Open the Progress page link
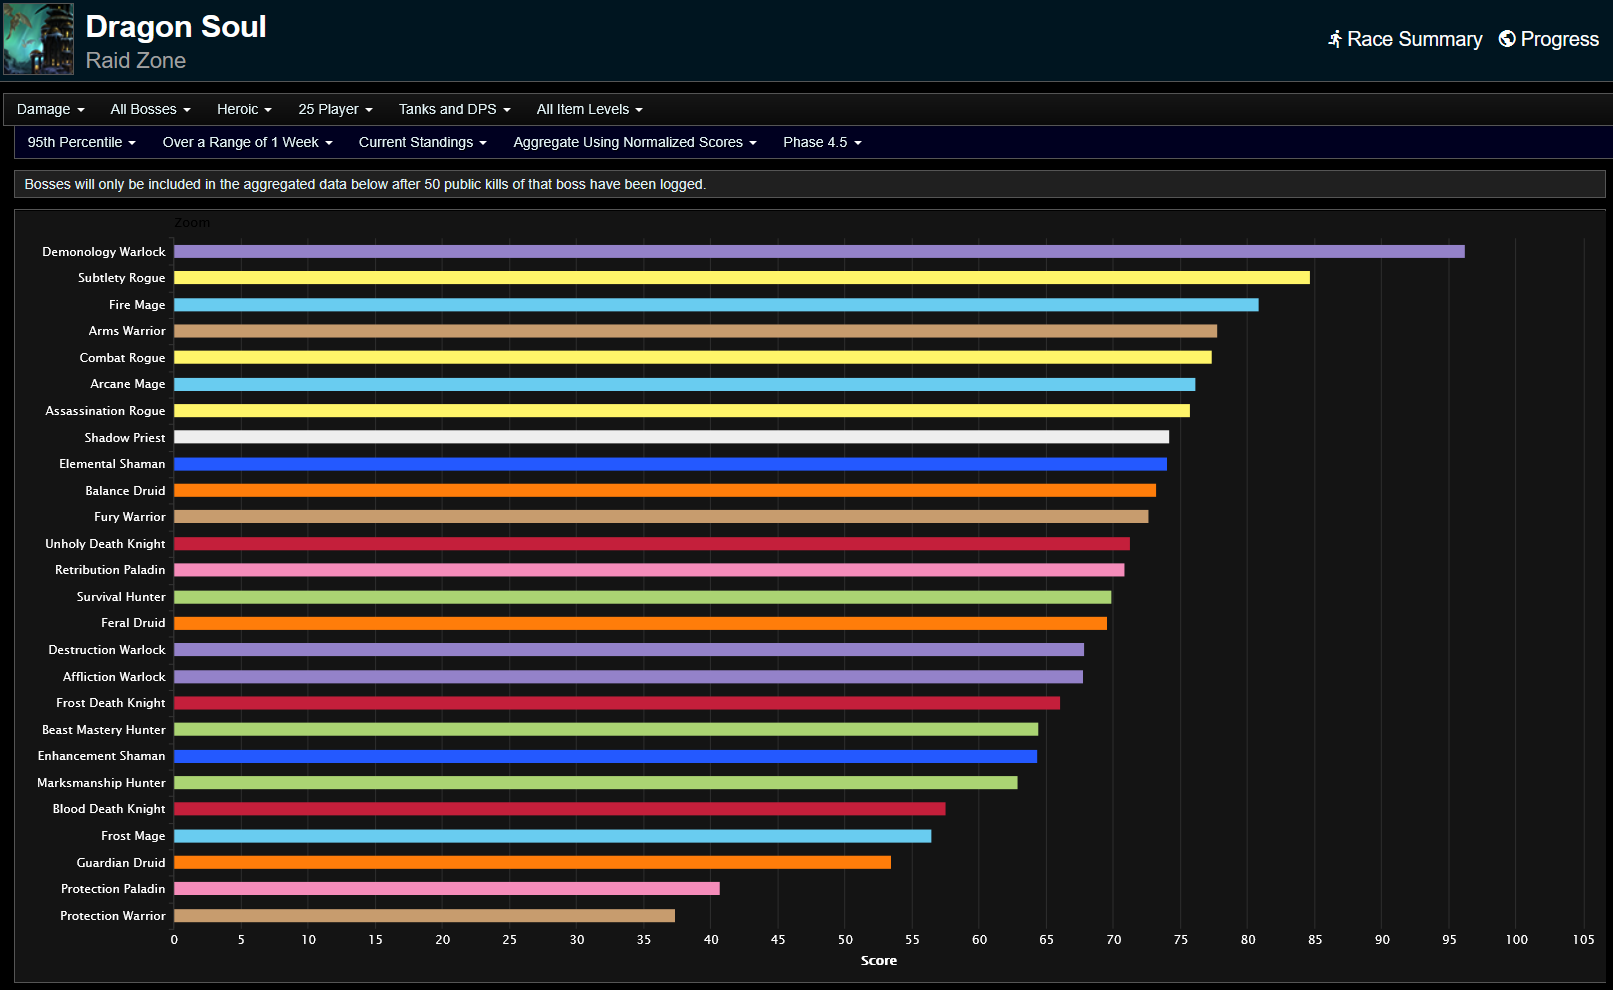 click(x=1559, y=39)
